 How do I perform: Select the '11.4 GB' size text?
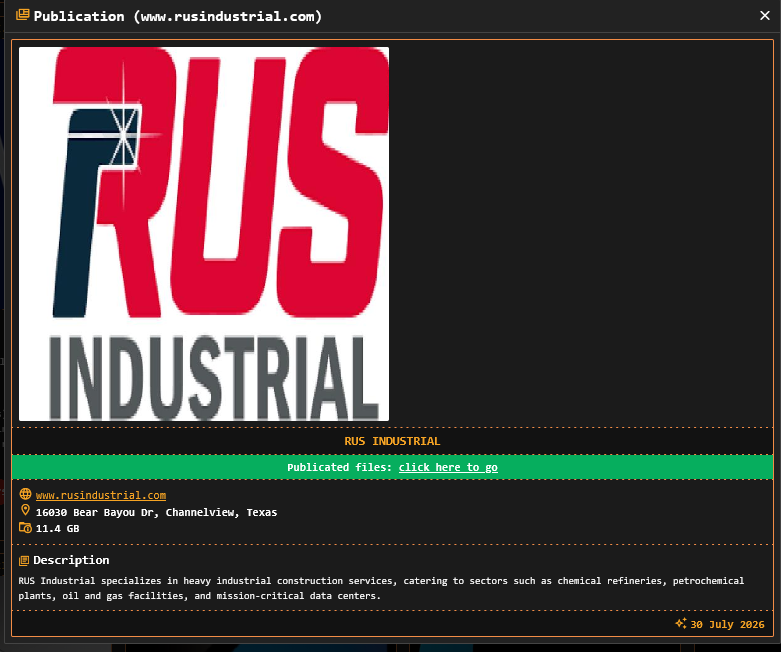click(x=57, y=528)
